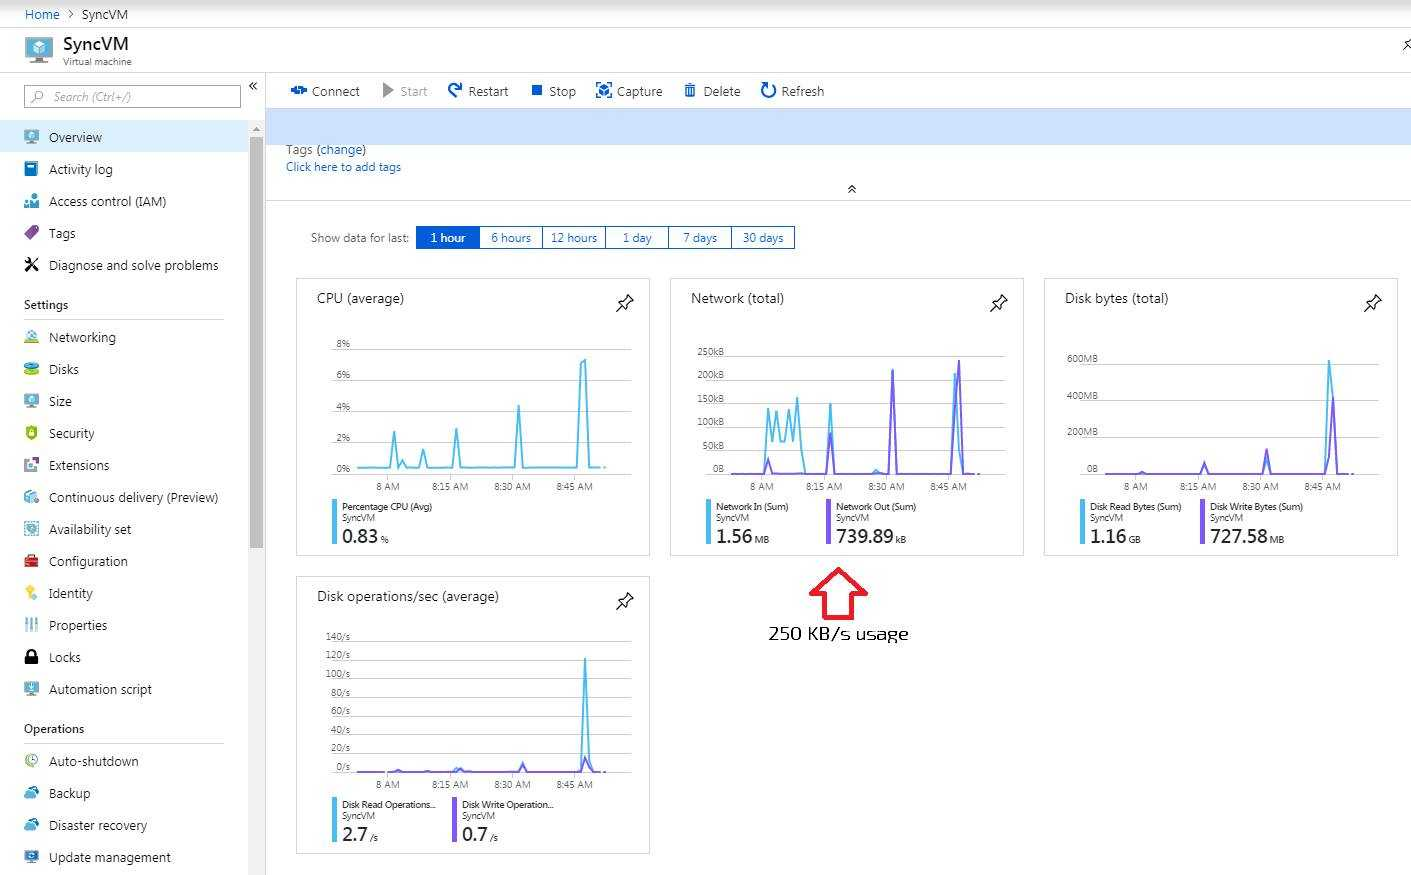The width and height of the screenshot is (1411, 875).
Task: Click the Disks icon in sidebar
Action: point(32,369)
